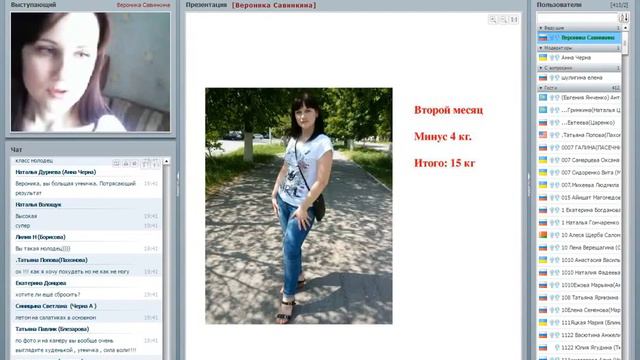Click the US flag beside Татьяна Попова user
Image resolution: width=640 pixels, height=360 pixels.
(543, 135)
